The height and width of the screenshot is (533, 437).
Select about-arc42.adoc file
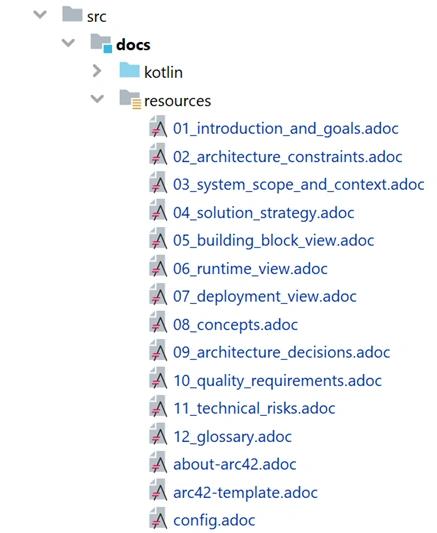coord(235,464)
